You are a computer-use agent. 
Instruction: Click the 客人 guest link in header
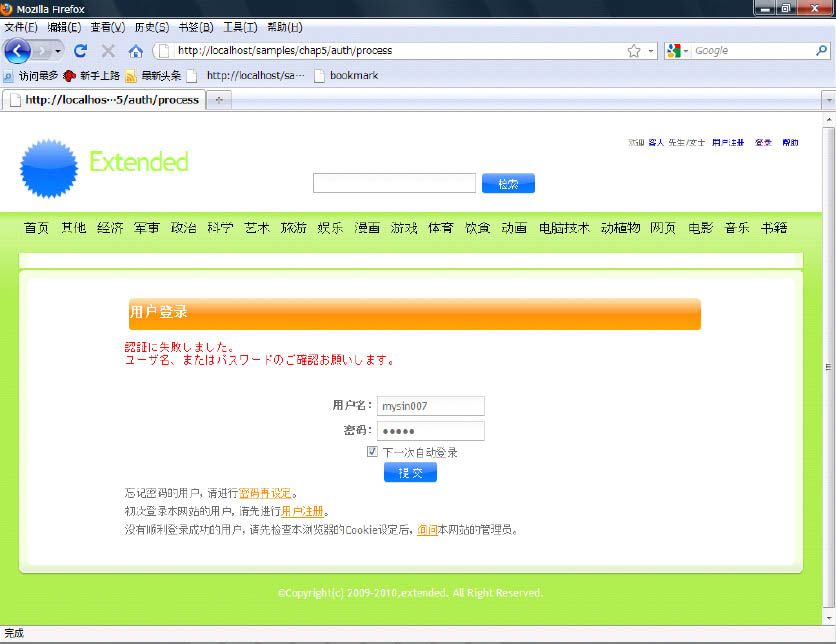pyautogui.click(x=656, y=142)
